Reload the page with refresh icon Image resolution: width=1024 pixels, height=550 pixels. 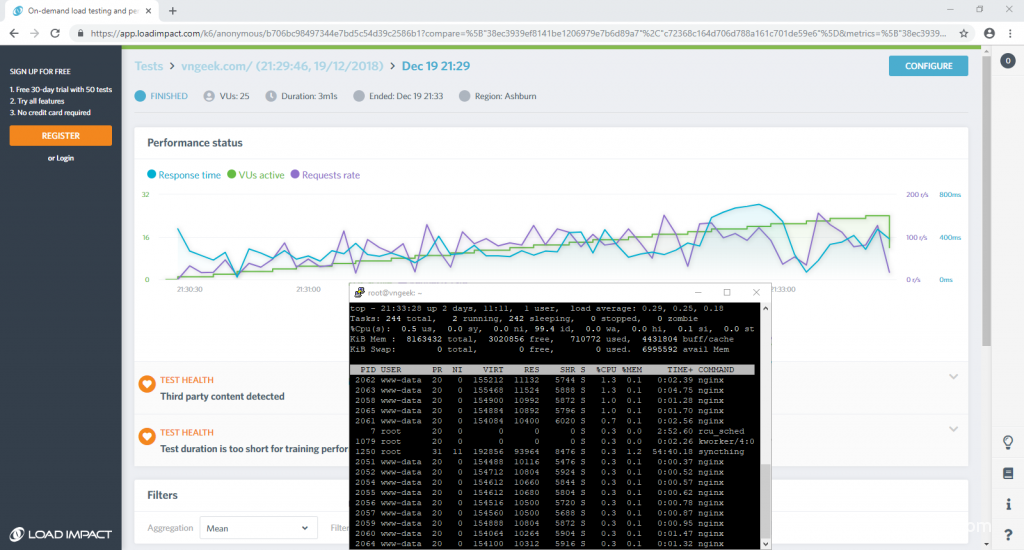point(55,33)
